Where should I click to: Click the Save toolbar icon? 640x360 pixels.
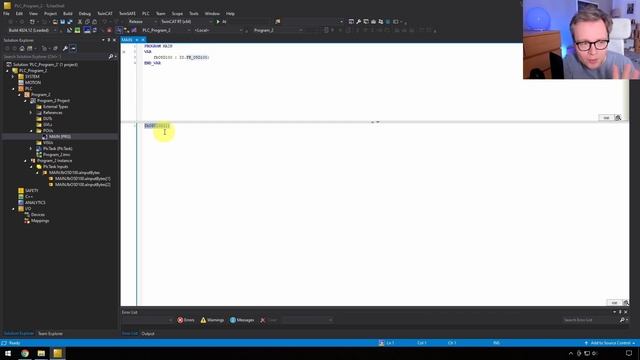[62, 22]
